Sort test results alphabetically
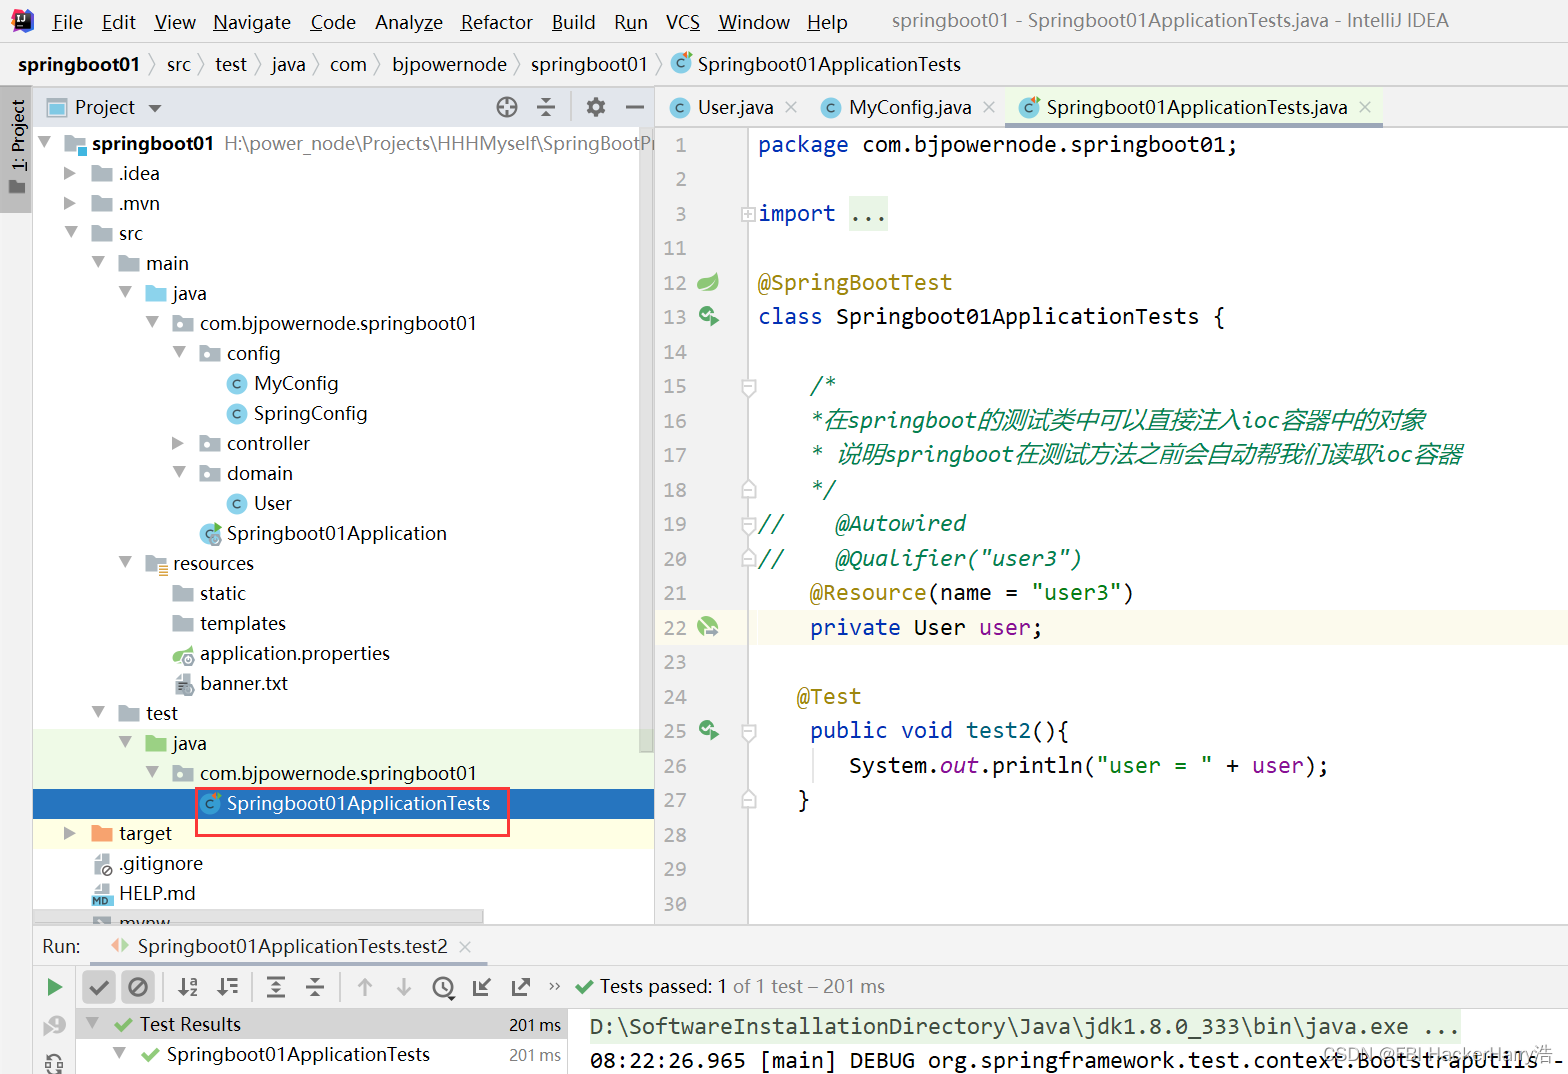The height and width of the screenshot is (1074, 1568). coord(188,987)
